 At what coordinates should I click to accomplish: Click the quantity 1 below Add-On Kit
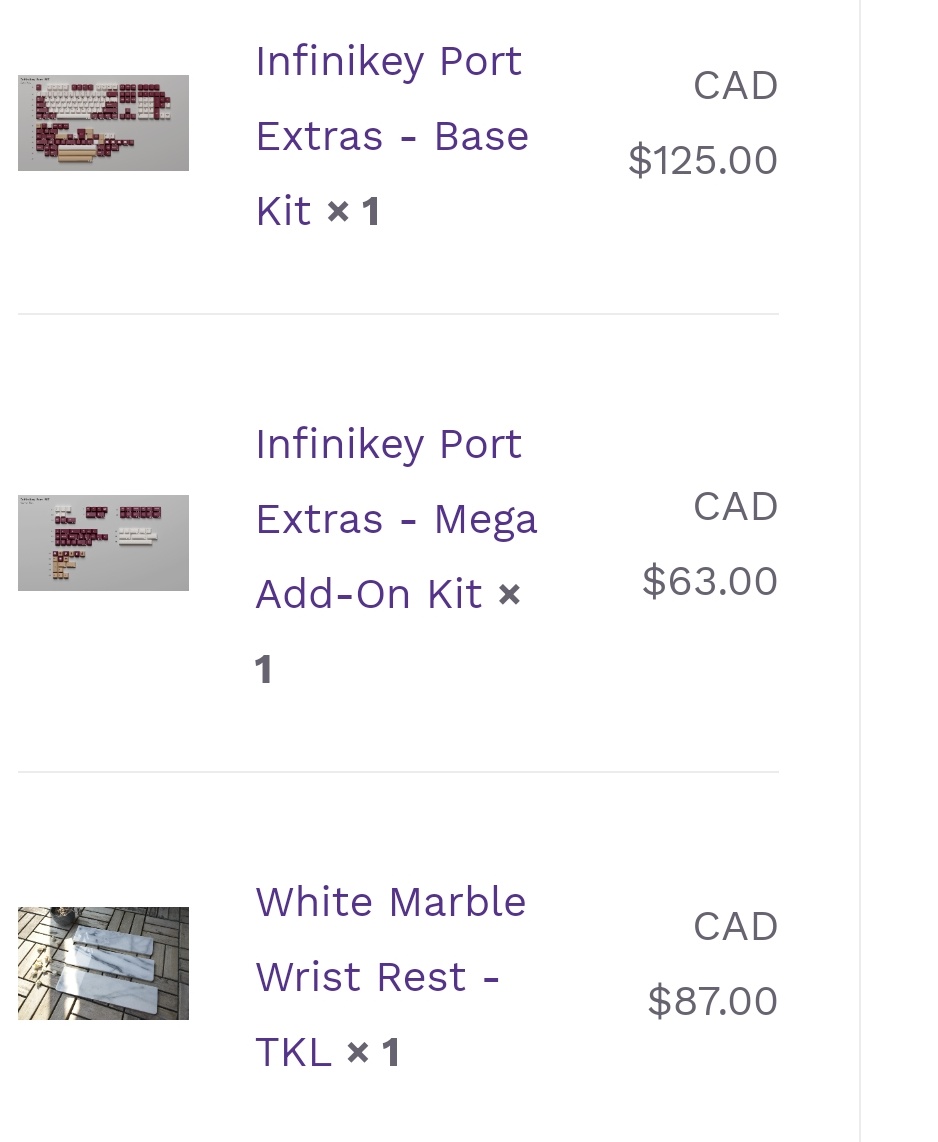(x=264, y=669)
